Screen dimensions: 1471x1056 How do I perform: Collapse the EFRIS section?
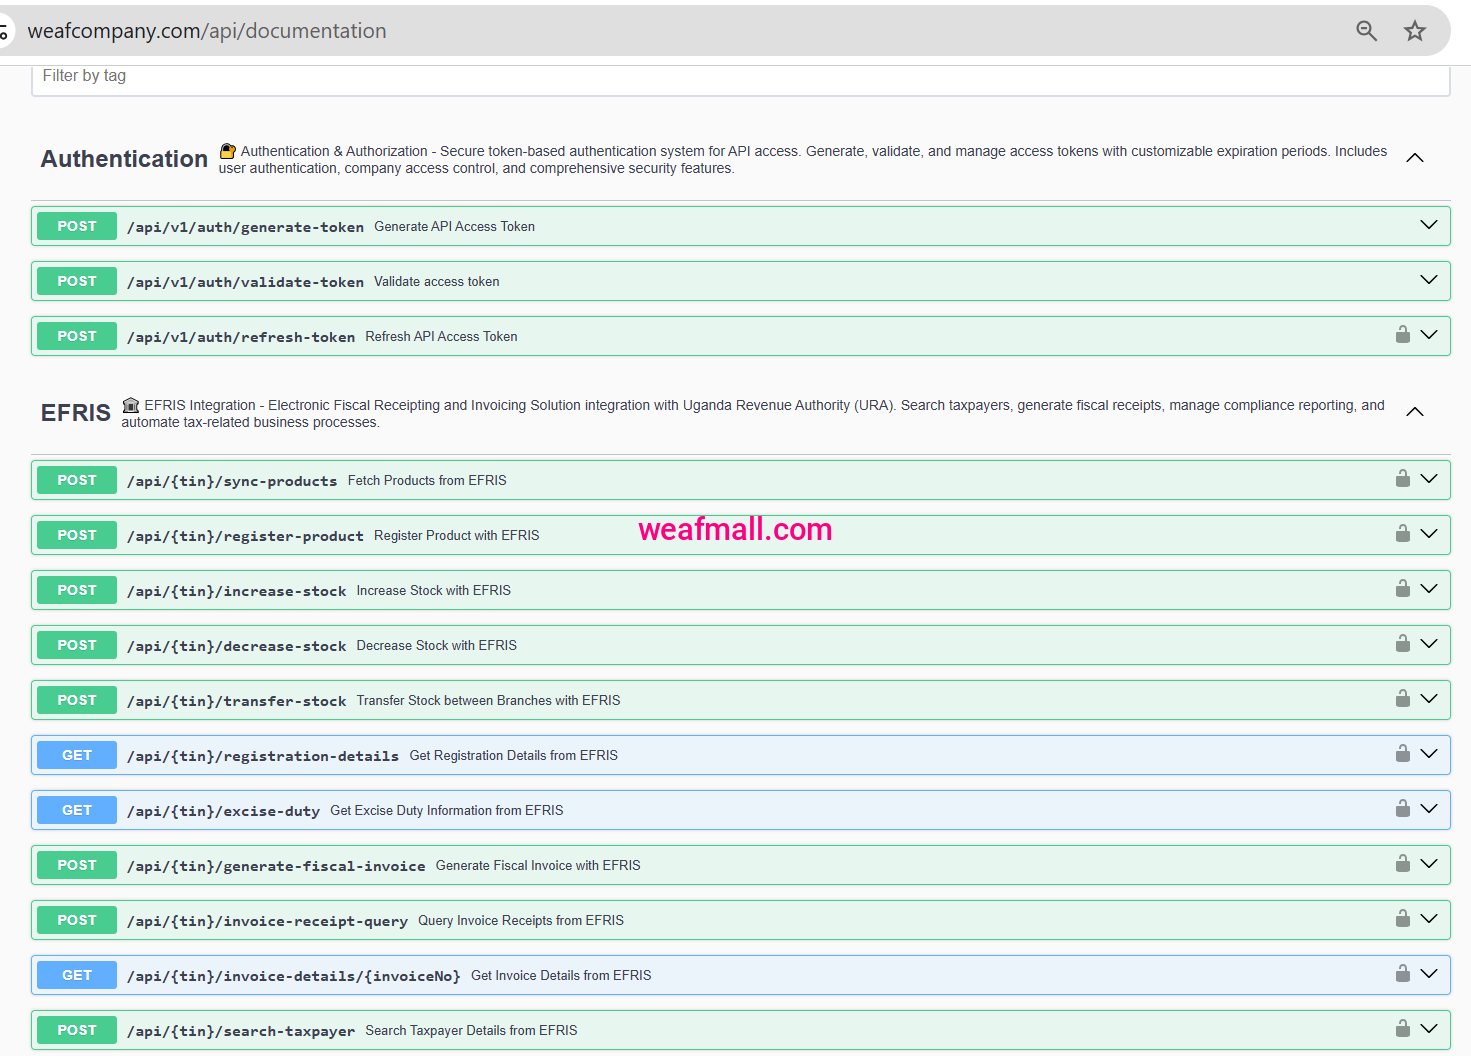1414,411
